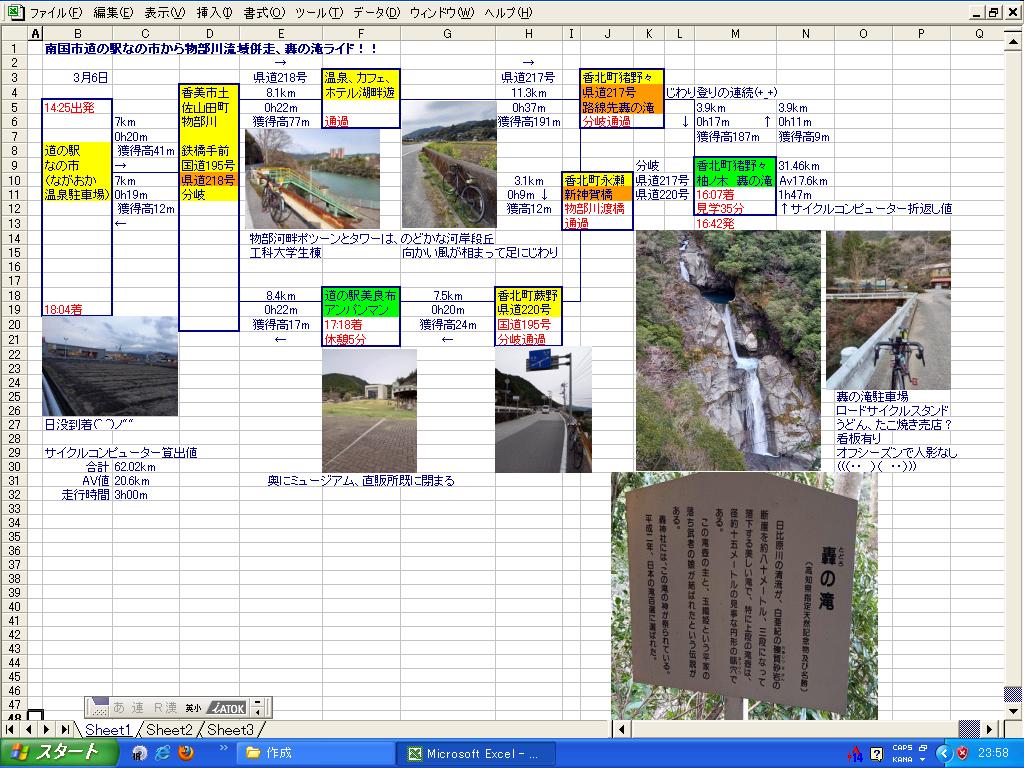Click the スタート Start button

click(x=55, y=753)
